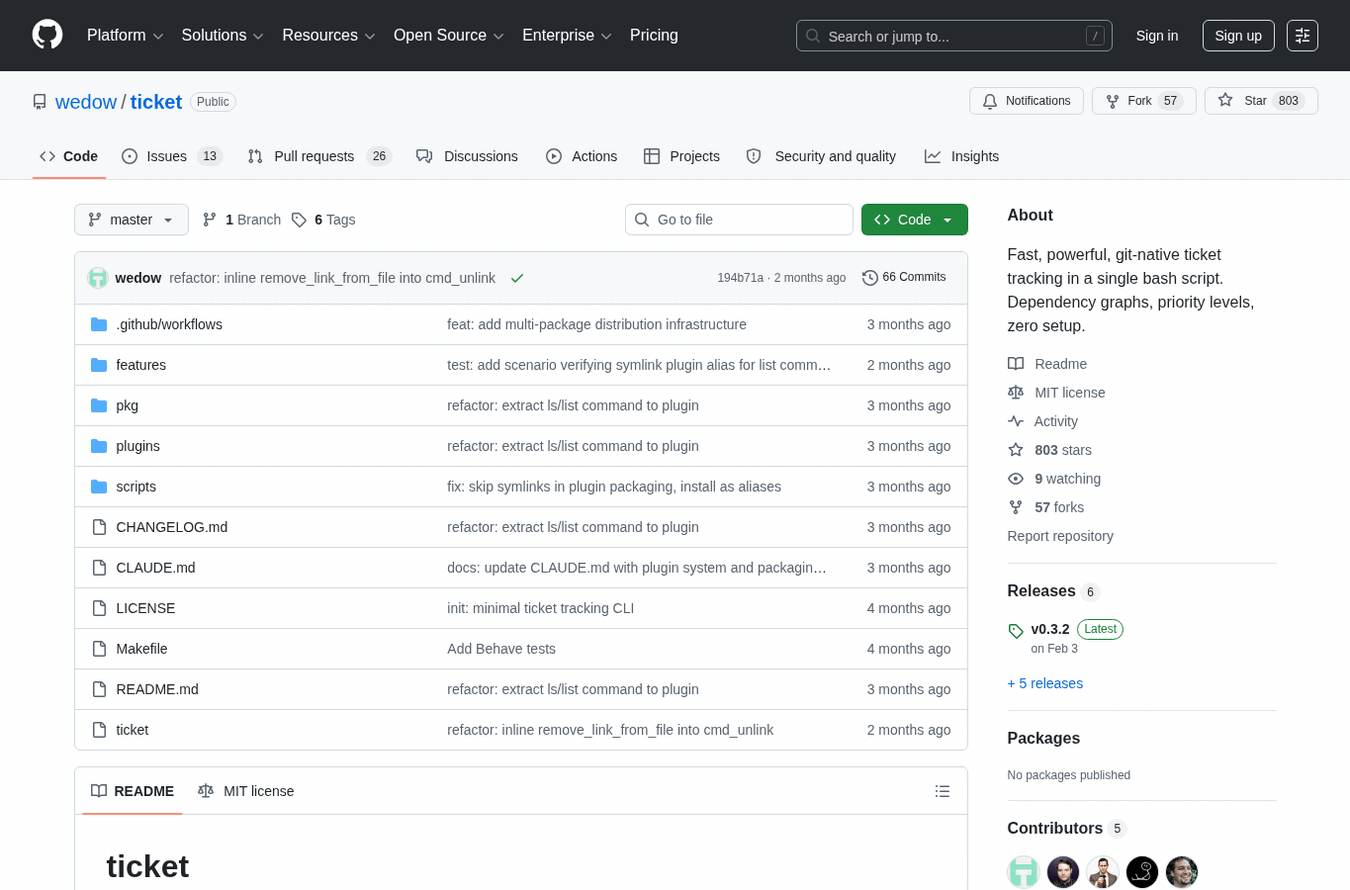Open the ticket script file

(x=132, y=730)
